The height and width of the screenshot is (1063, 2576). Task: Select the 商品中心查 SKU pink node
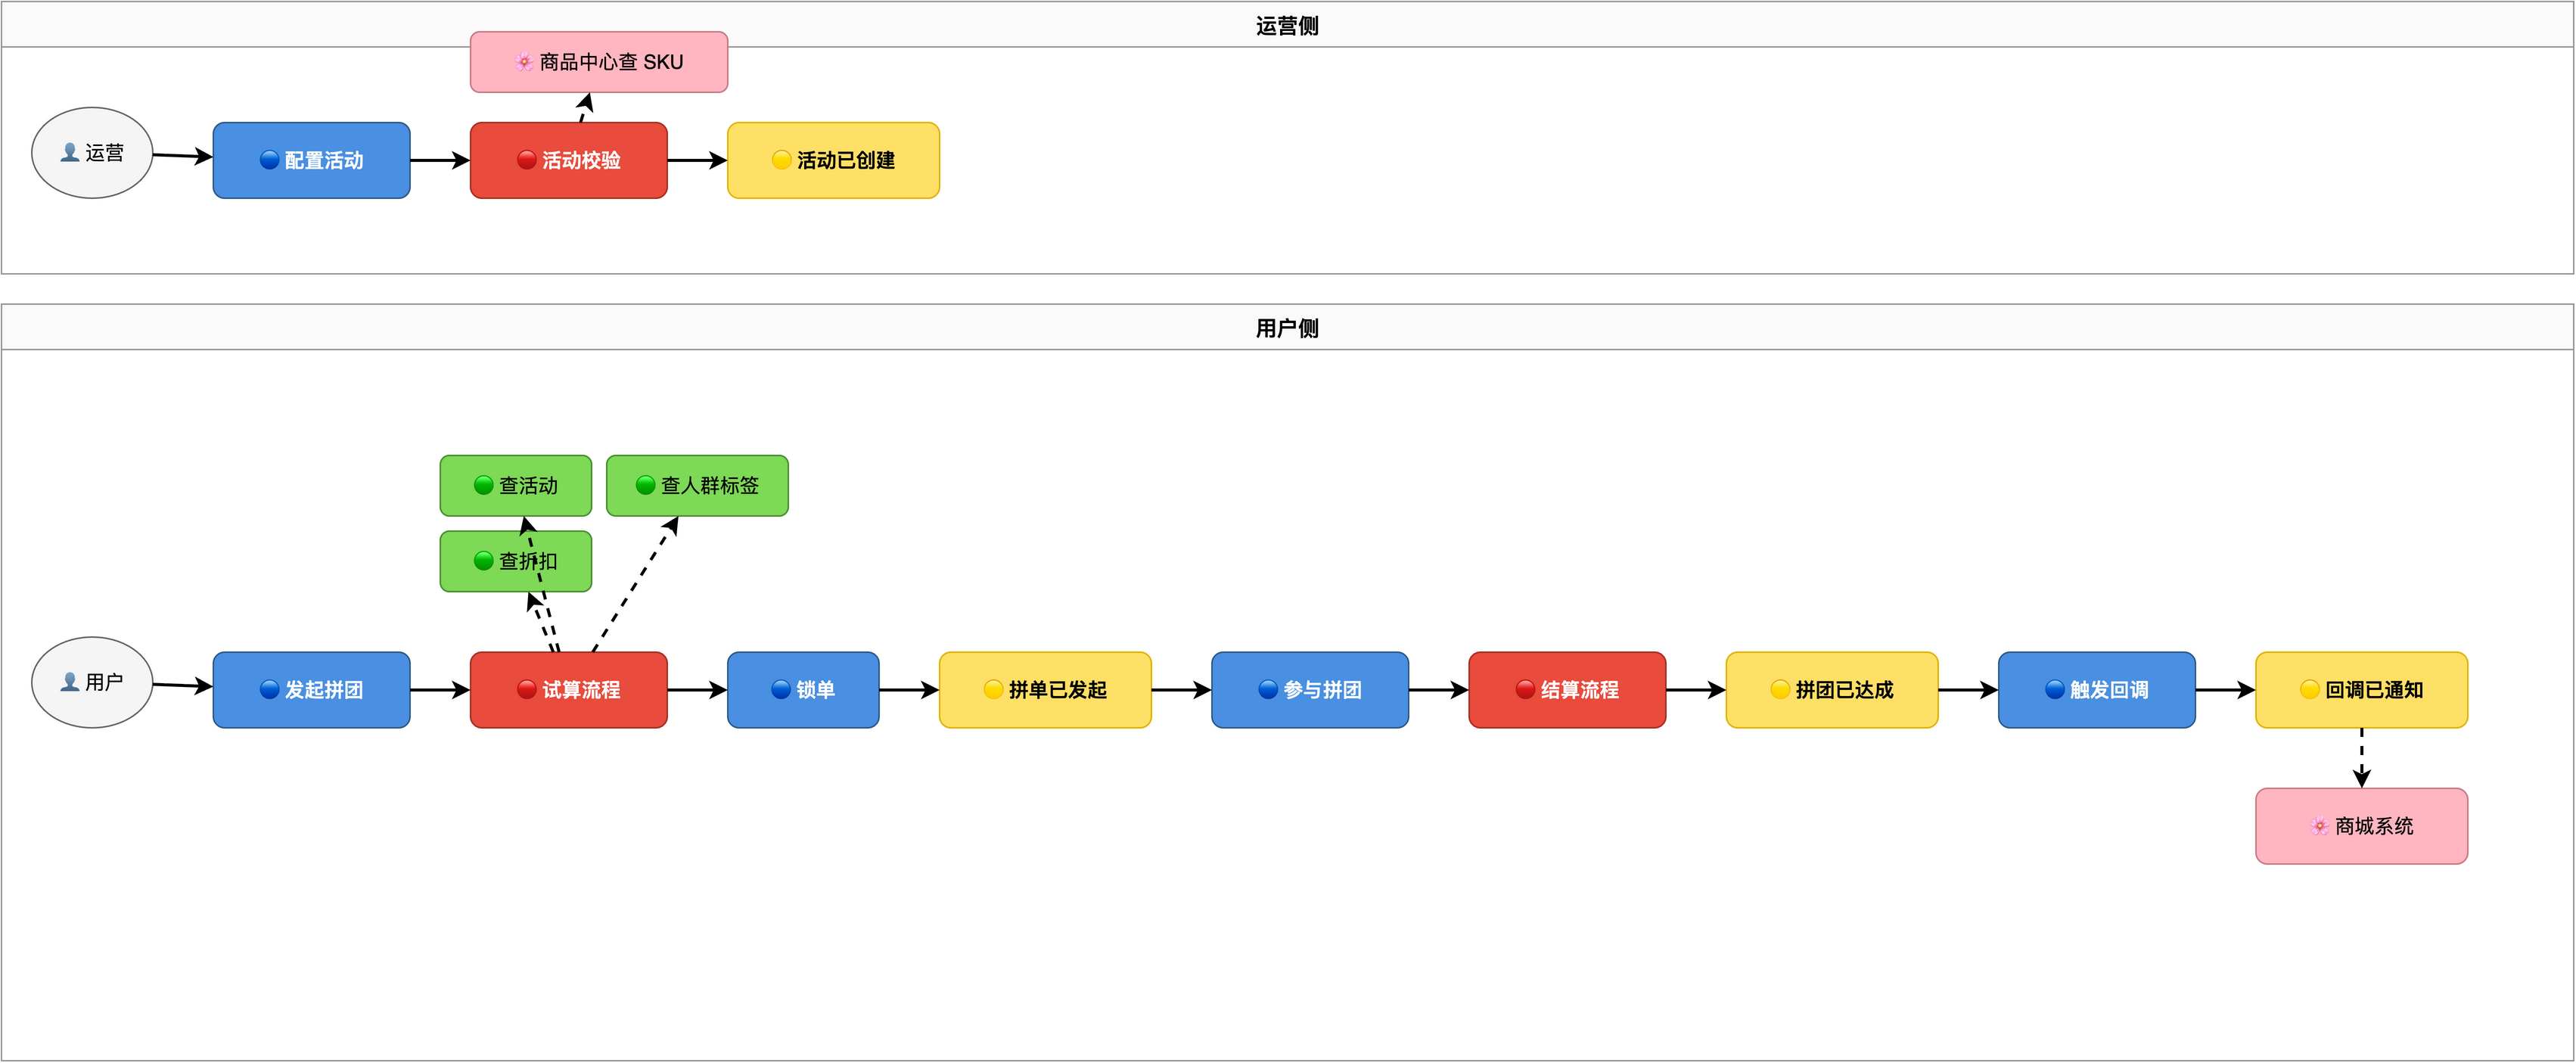coord(599,62)
